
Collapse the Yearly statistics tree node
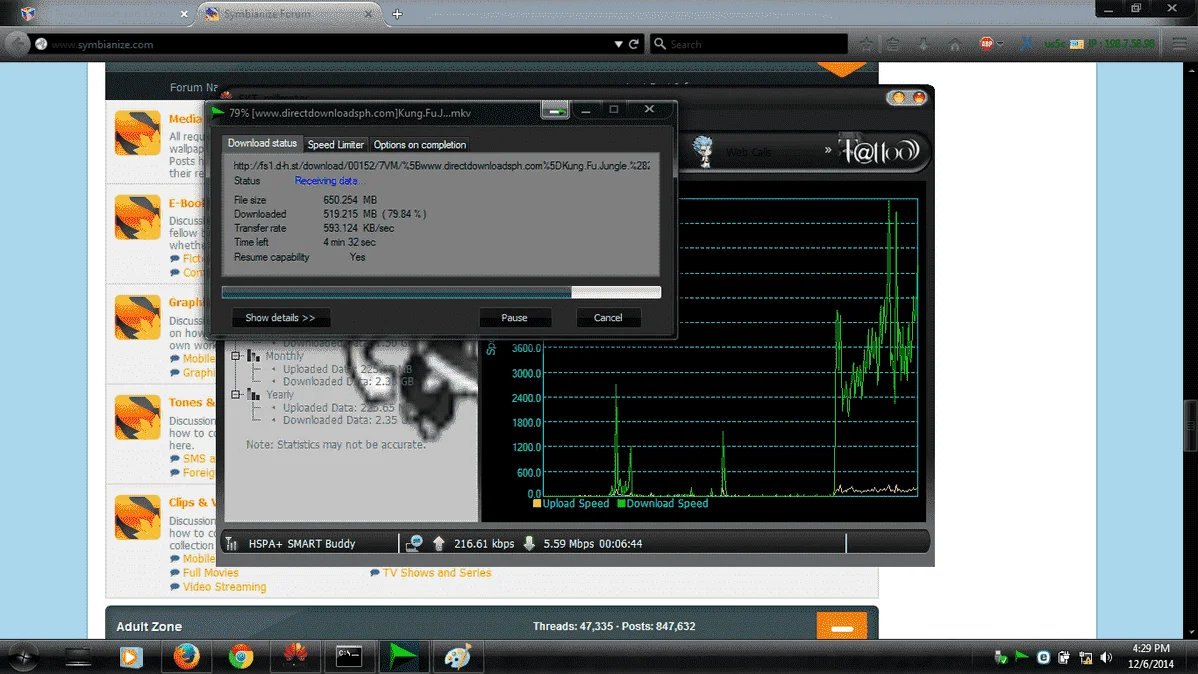[x=236, y=394]
